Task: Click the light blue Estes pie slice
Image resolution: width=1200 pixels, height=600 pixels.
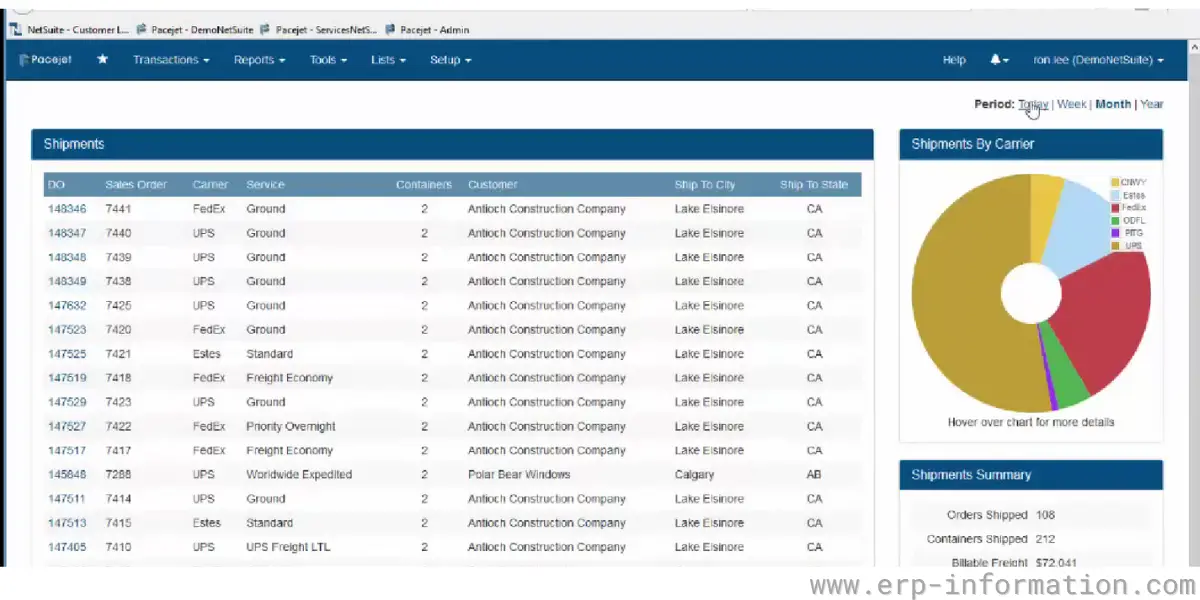Action: point(1085,228)
